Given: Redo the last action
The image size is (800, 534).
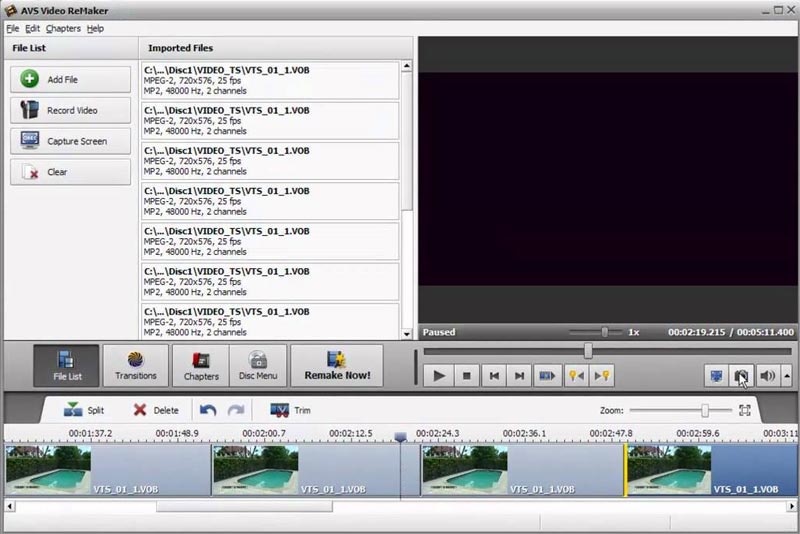Looking at the screenshot, I should coord(236,410).
